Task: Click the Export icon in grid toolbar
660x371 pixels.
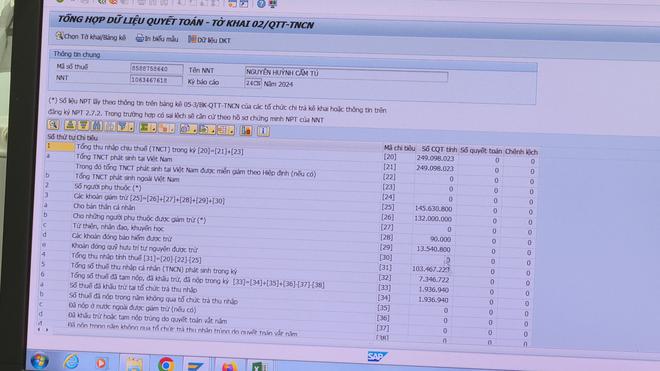Action: 204,129
